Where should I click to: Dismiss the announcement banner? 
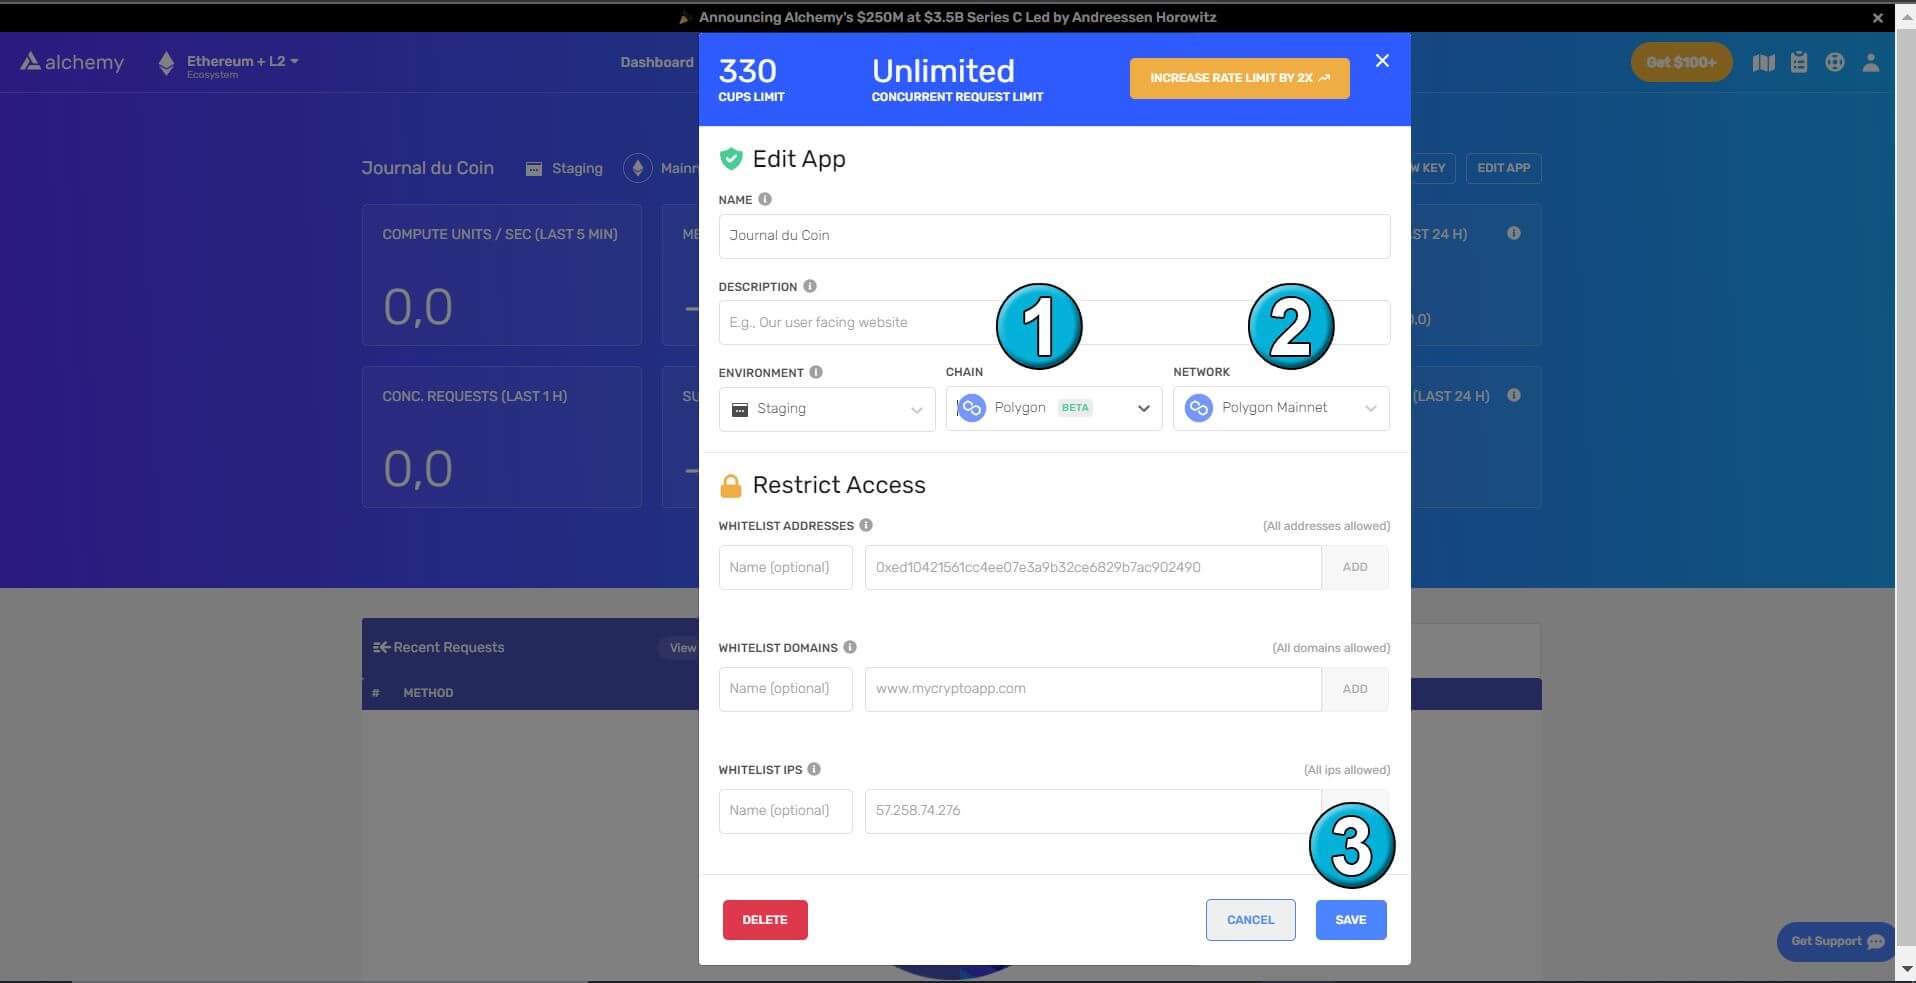coord(1877,18)
